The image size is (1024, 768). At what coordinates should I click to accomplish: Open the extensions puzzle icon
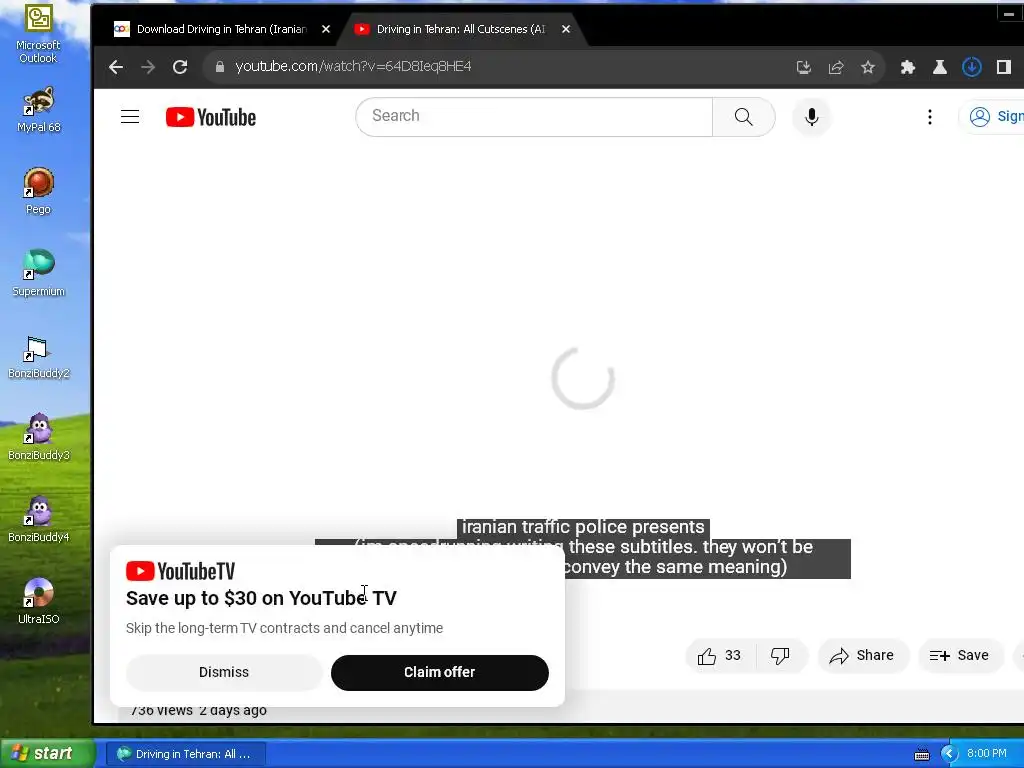[908, 67]
